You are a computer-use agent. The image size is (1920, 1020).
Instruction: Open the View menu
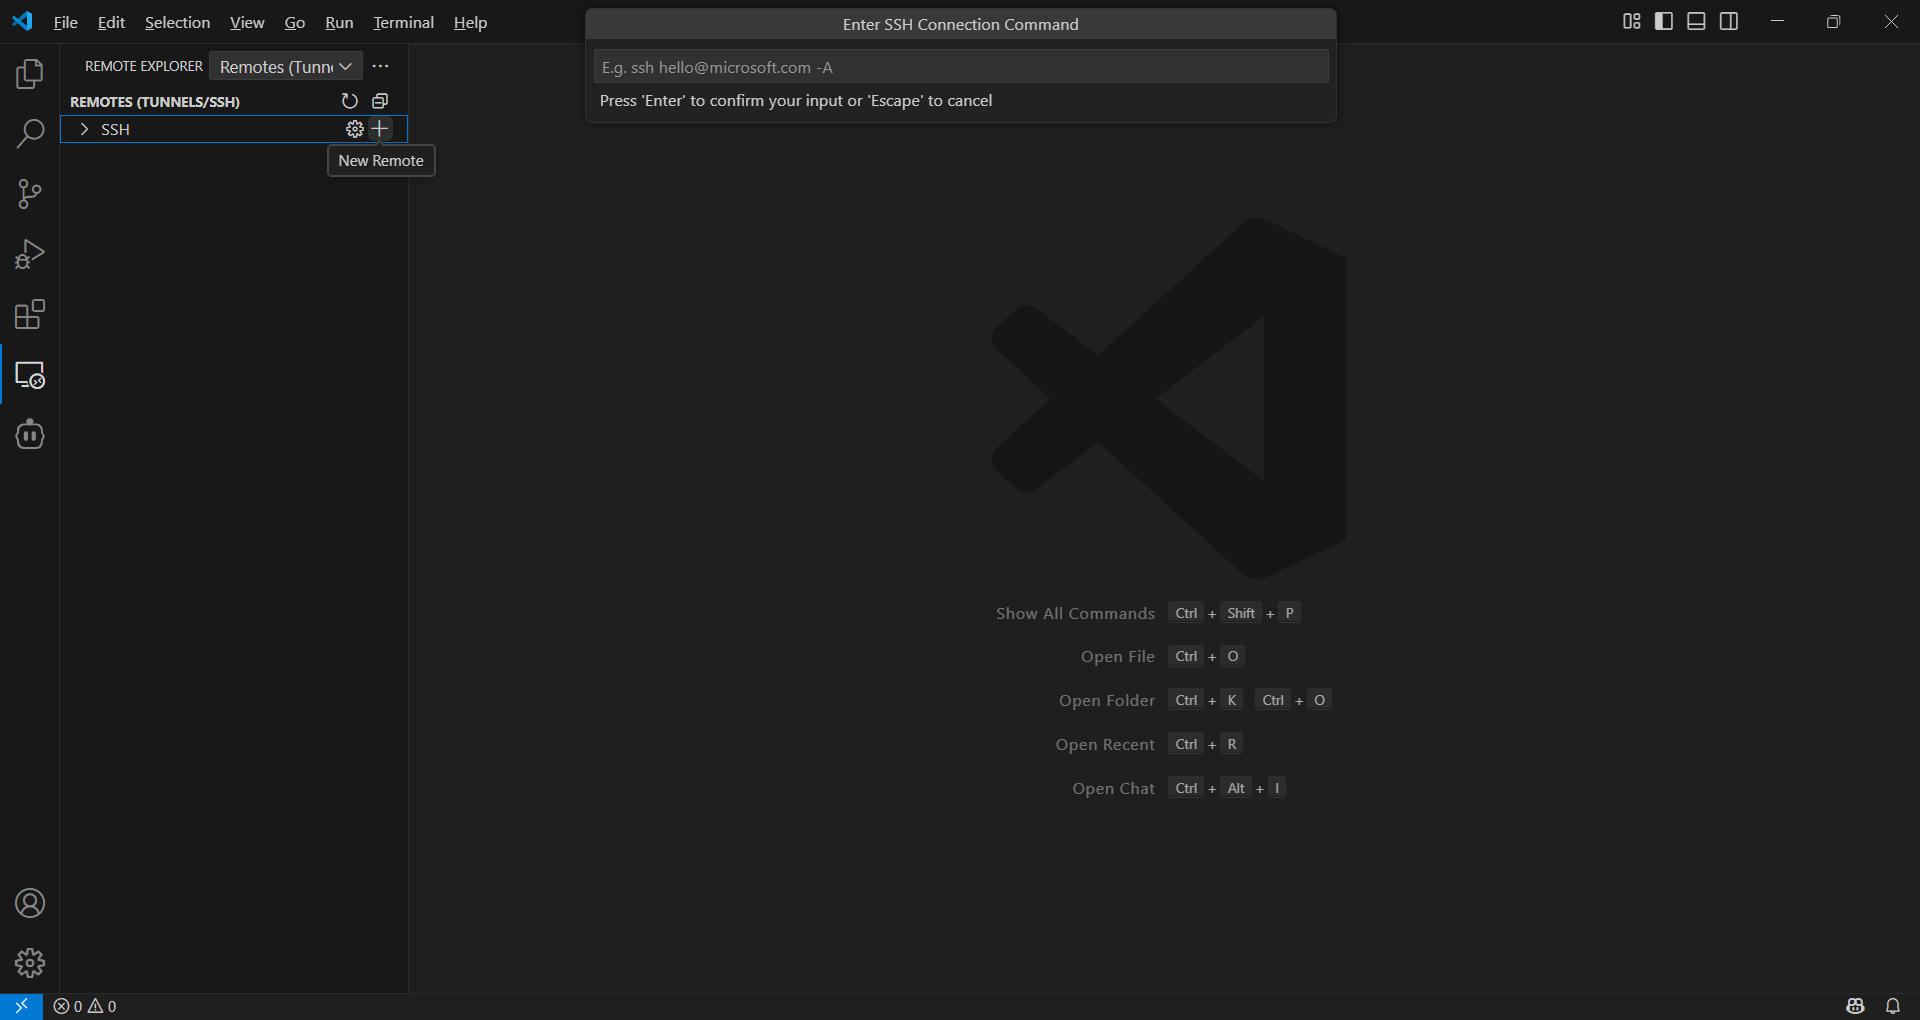tap(247, 22)
